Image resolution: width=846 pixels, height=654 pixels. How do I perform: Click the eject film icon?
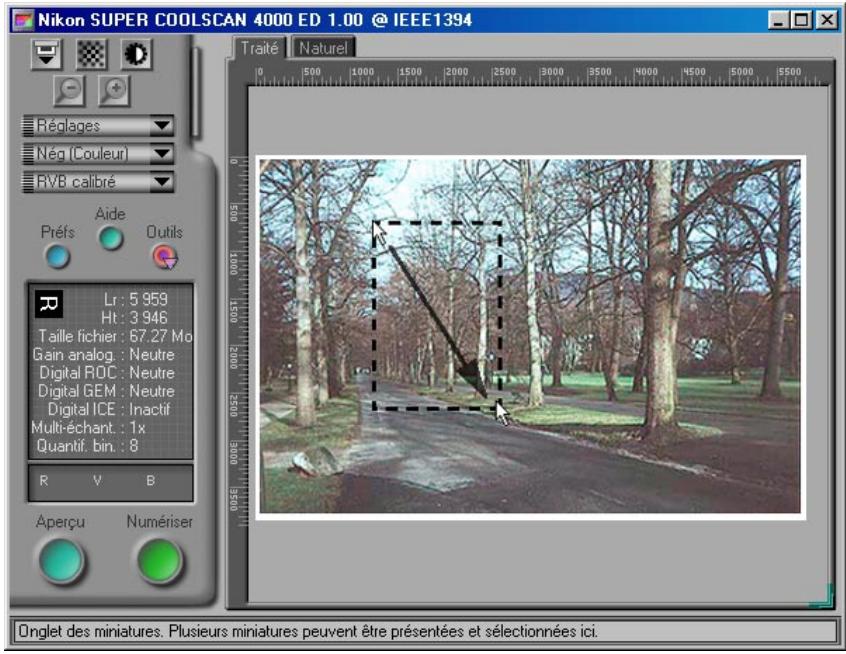click(x=46, y=54)
